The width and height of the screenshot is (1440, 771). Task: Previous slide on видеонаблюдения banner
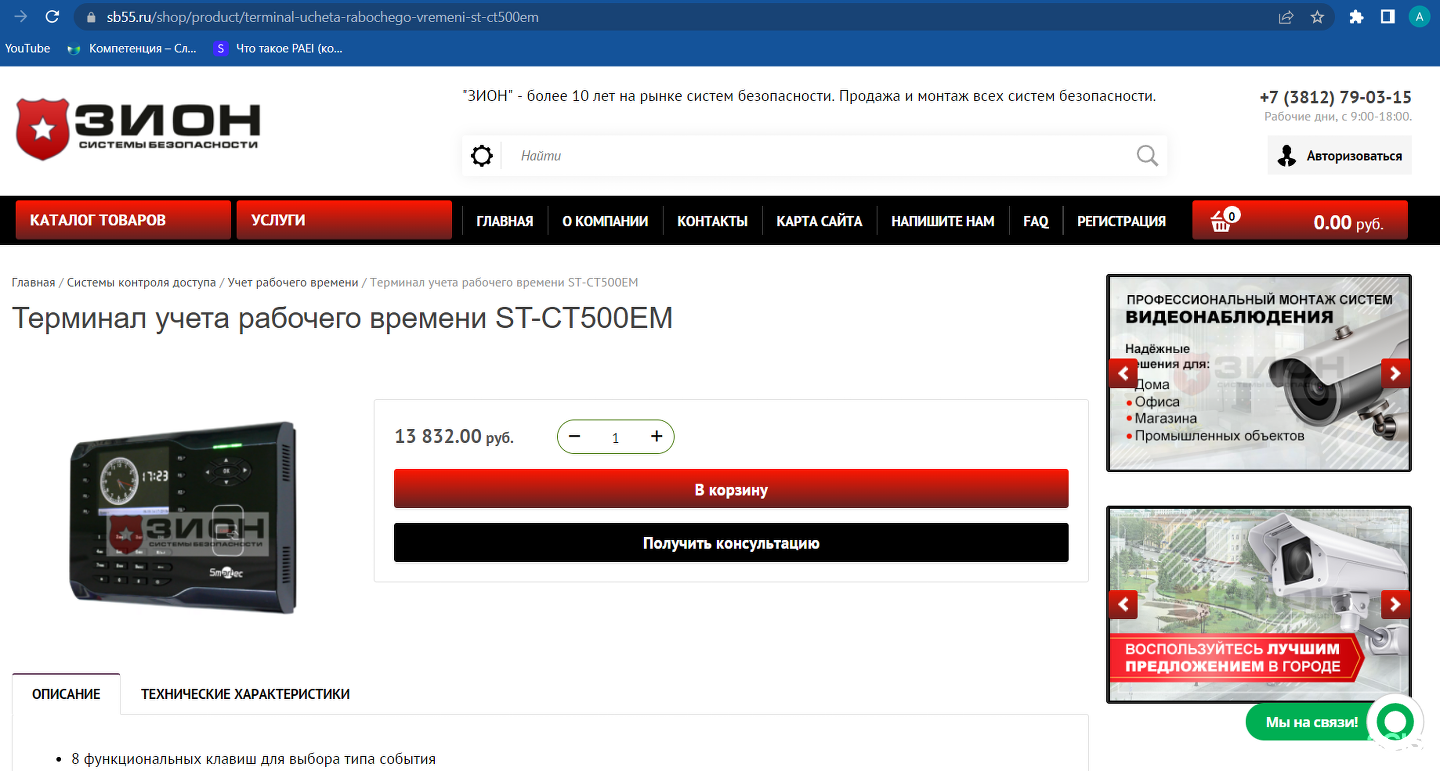coord(1124,373)
